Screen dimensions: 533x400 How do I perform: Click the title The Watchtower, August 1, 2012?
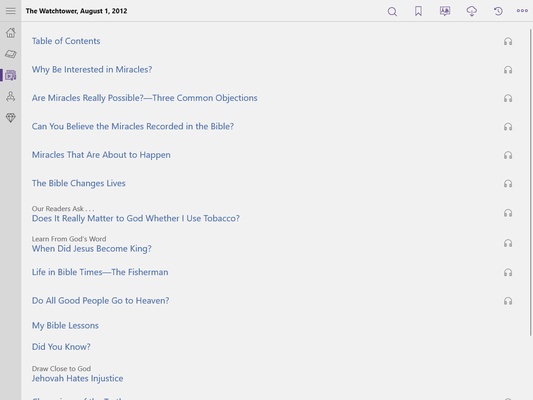76,11
